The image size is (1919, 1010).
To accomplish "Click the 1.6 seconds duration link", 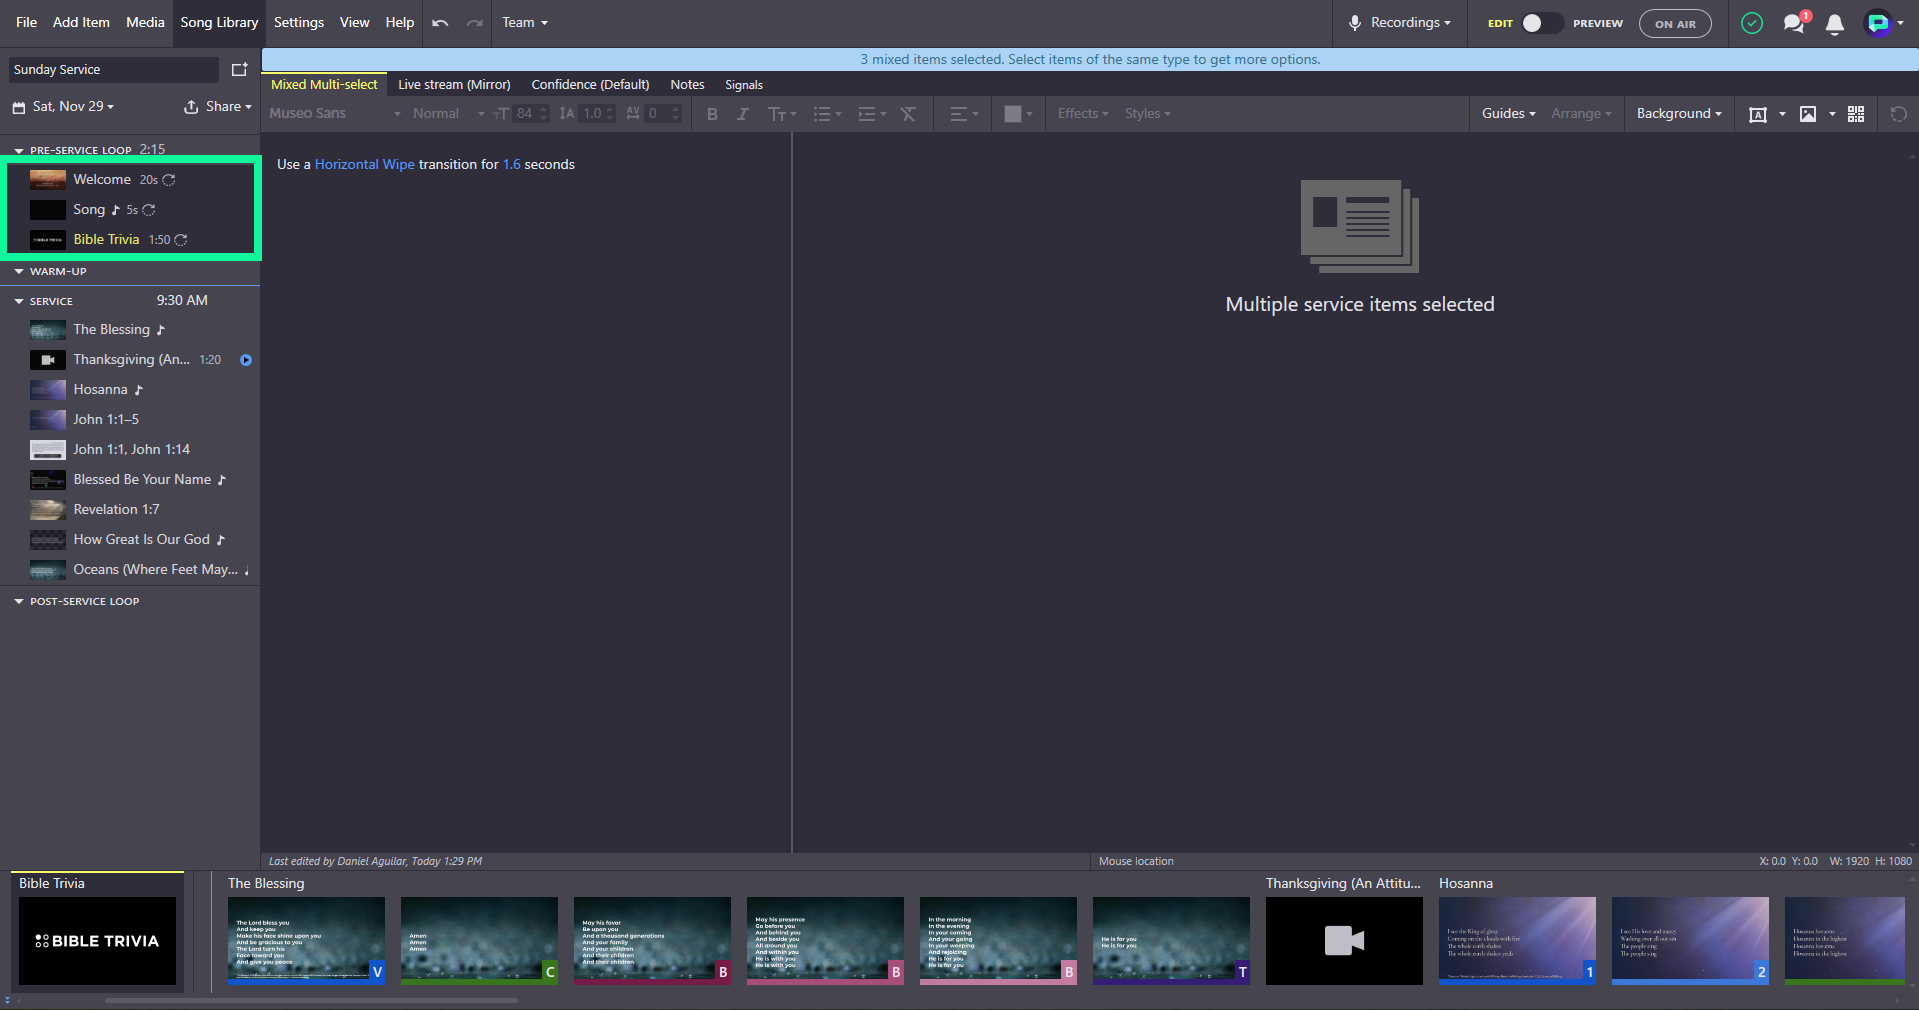I will pyautogui.click(x=511, y=165).
